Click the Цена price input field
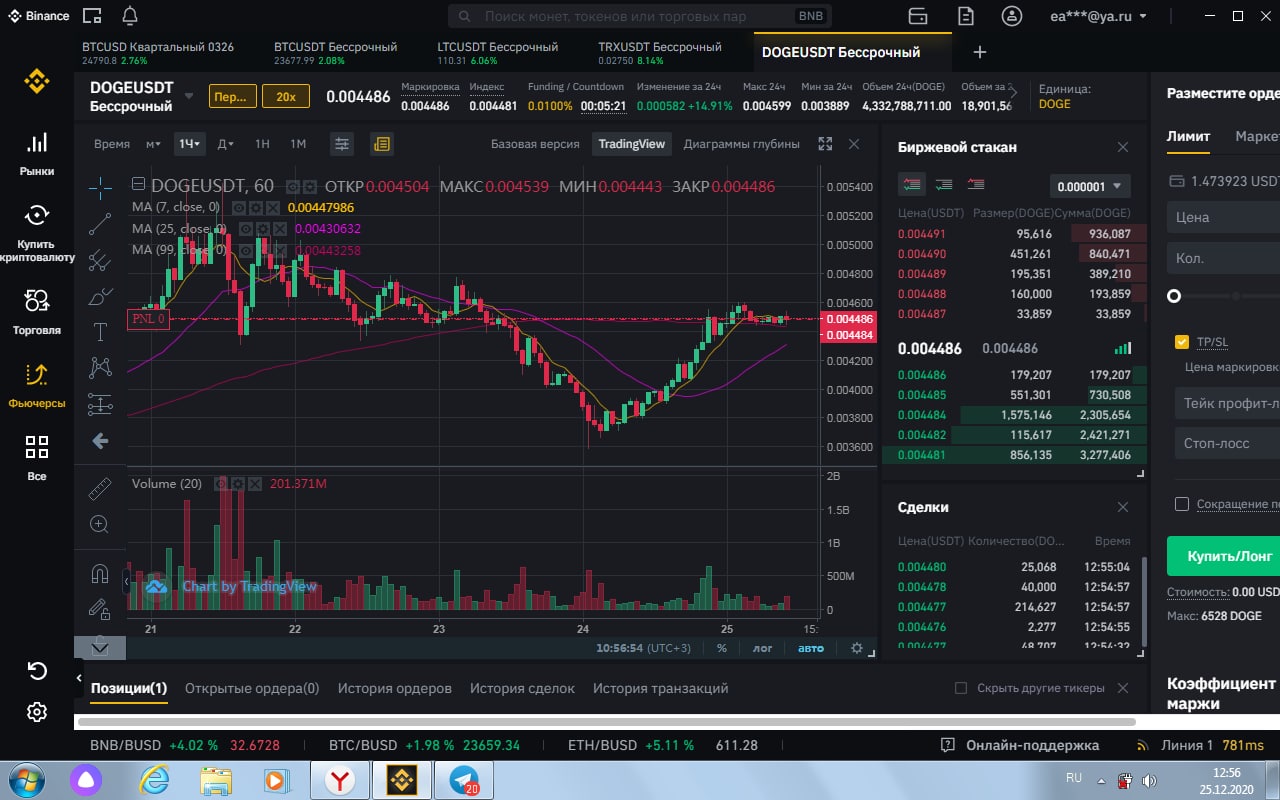1280x800 pixels. (x=1223, y=217)
